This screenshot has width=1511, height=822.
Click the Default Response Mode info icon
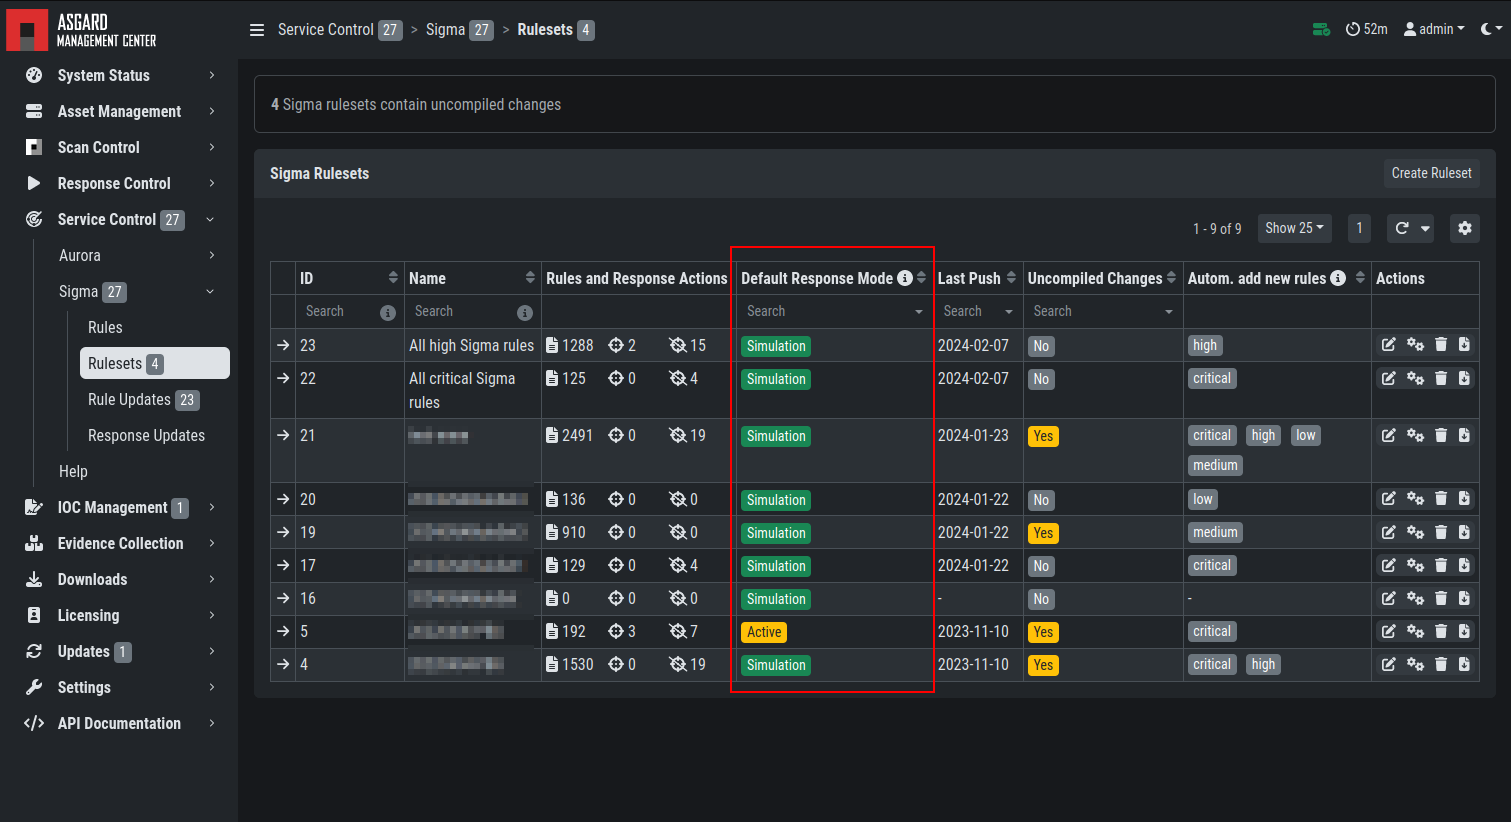point(905,278)
